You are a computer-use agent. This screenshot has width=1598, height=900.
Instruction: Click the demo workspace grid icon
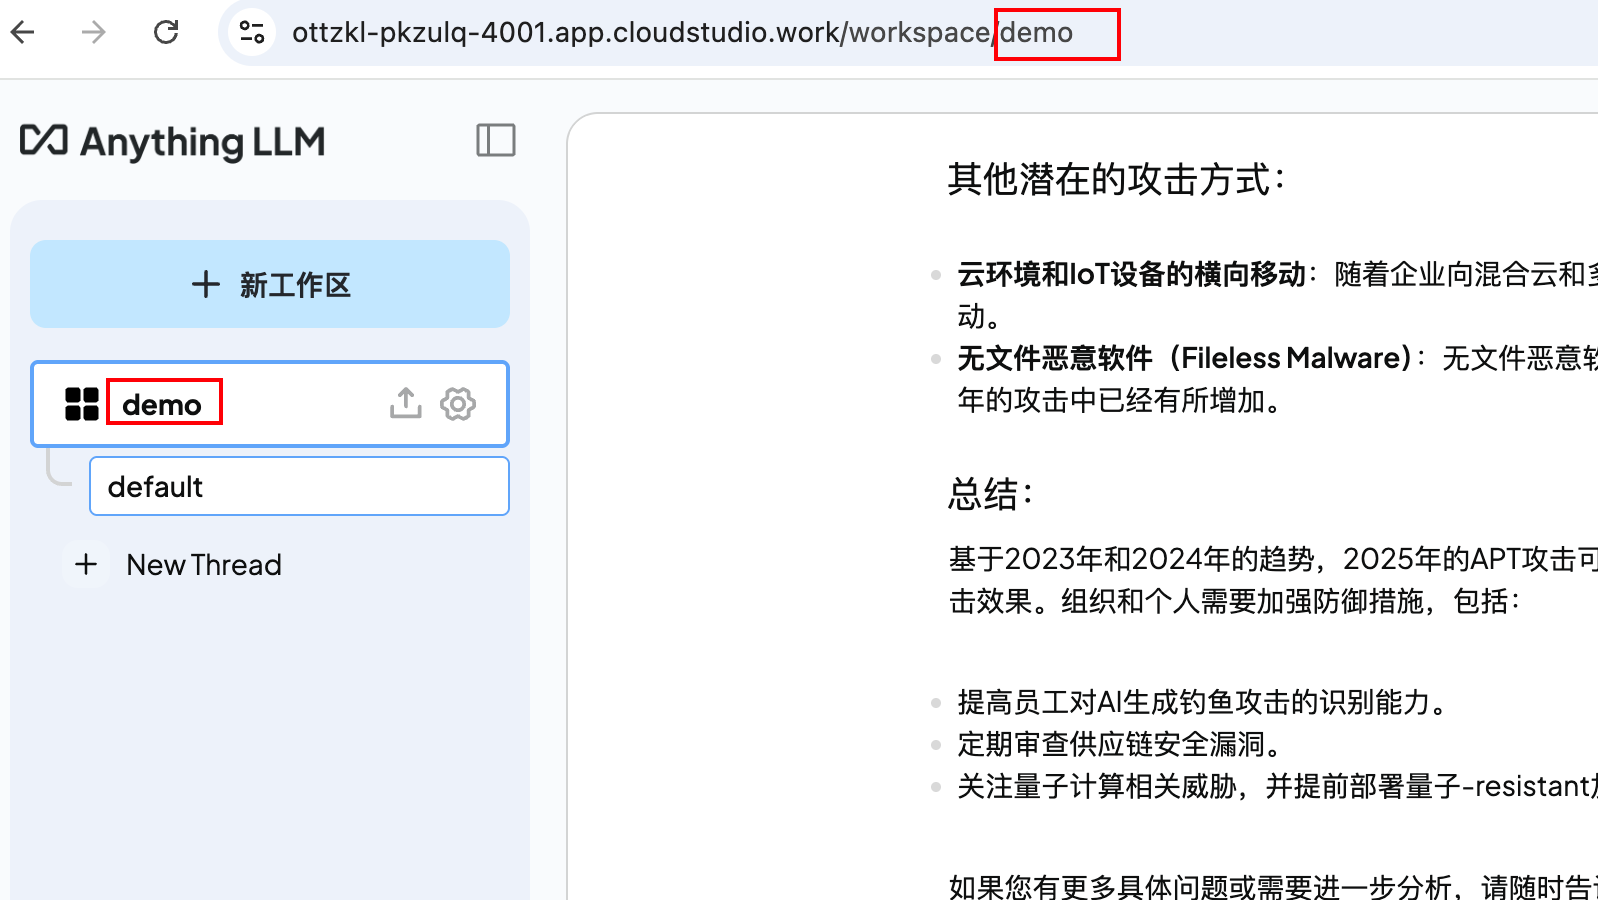tap(81, 404)
